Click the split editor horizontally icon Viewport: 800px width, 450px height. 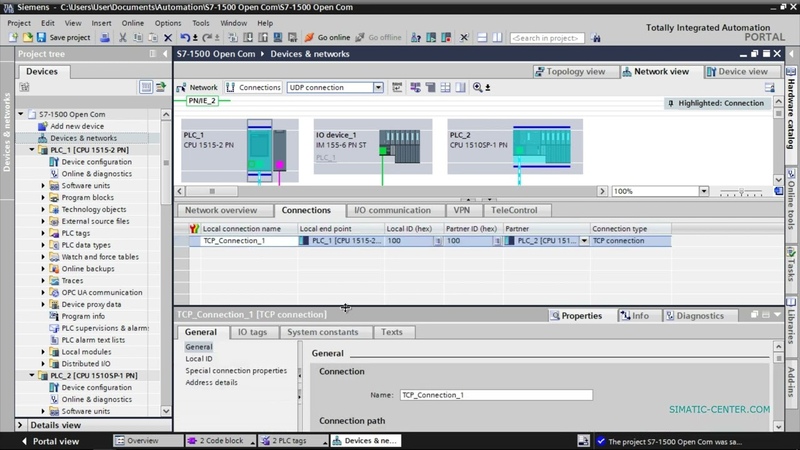click(482, 37)
